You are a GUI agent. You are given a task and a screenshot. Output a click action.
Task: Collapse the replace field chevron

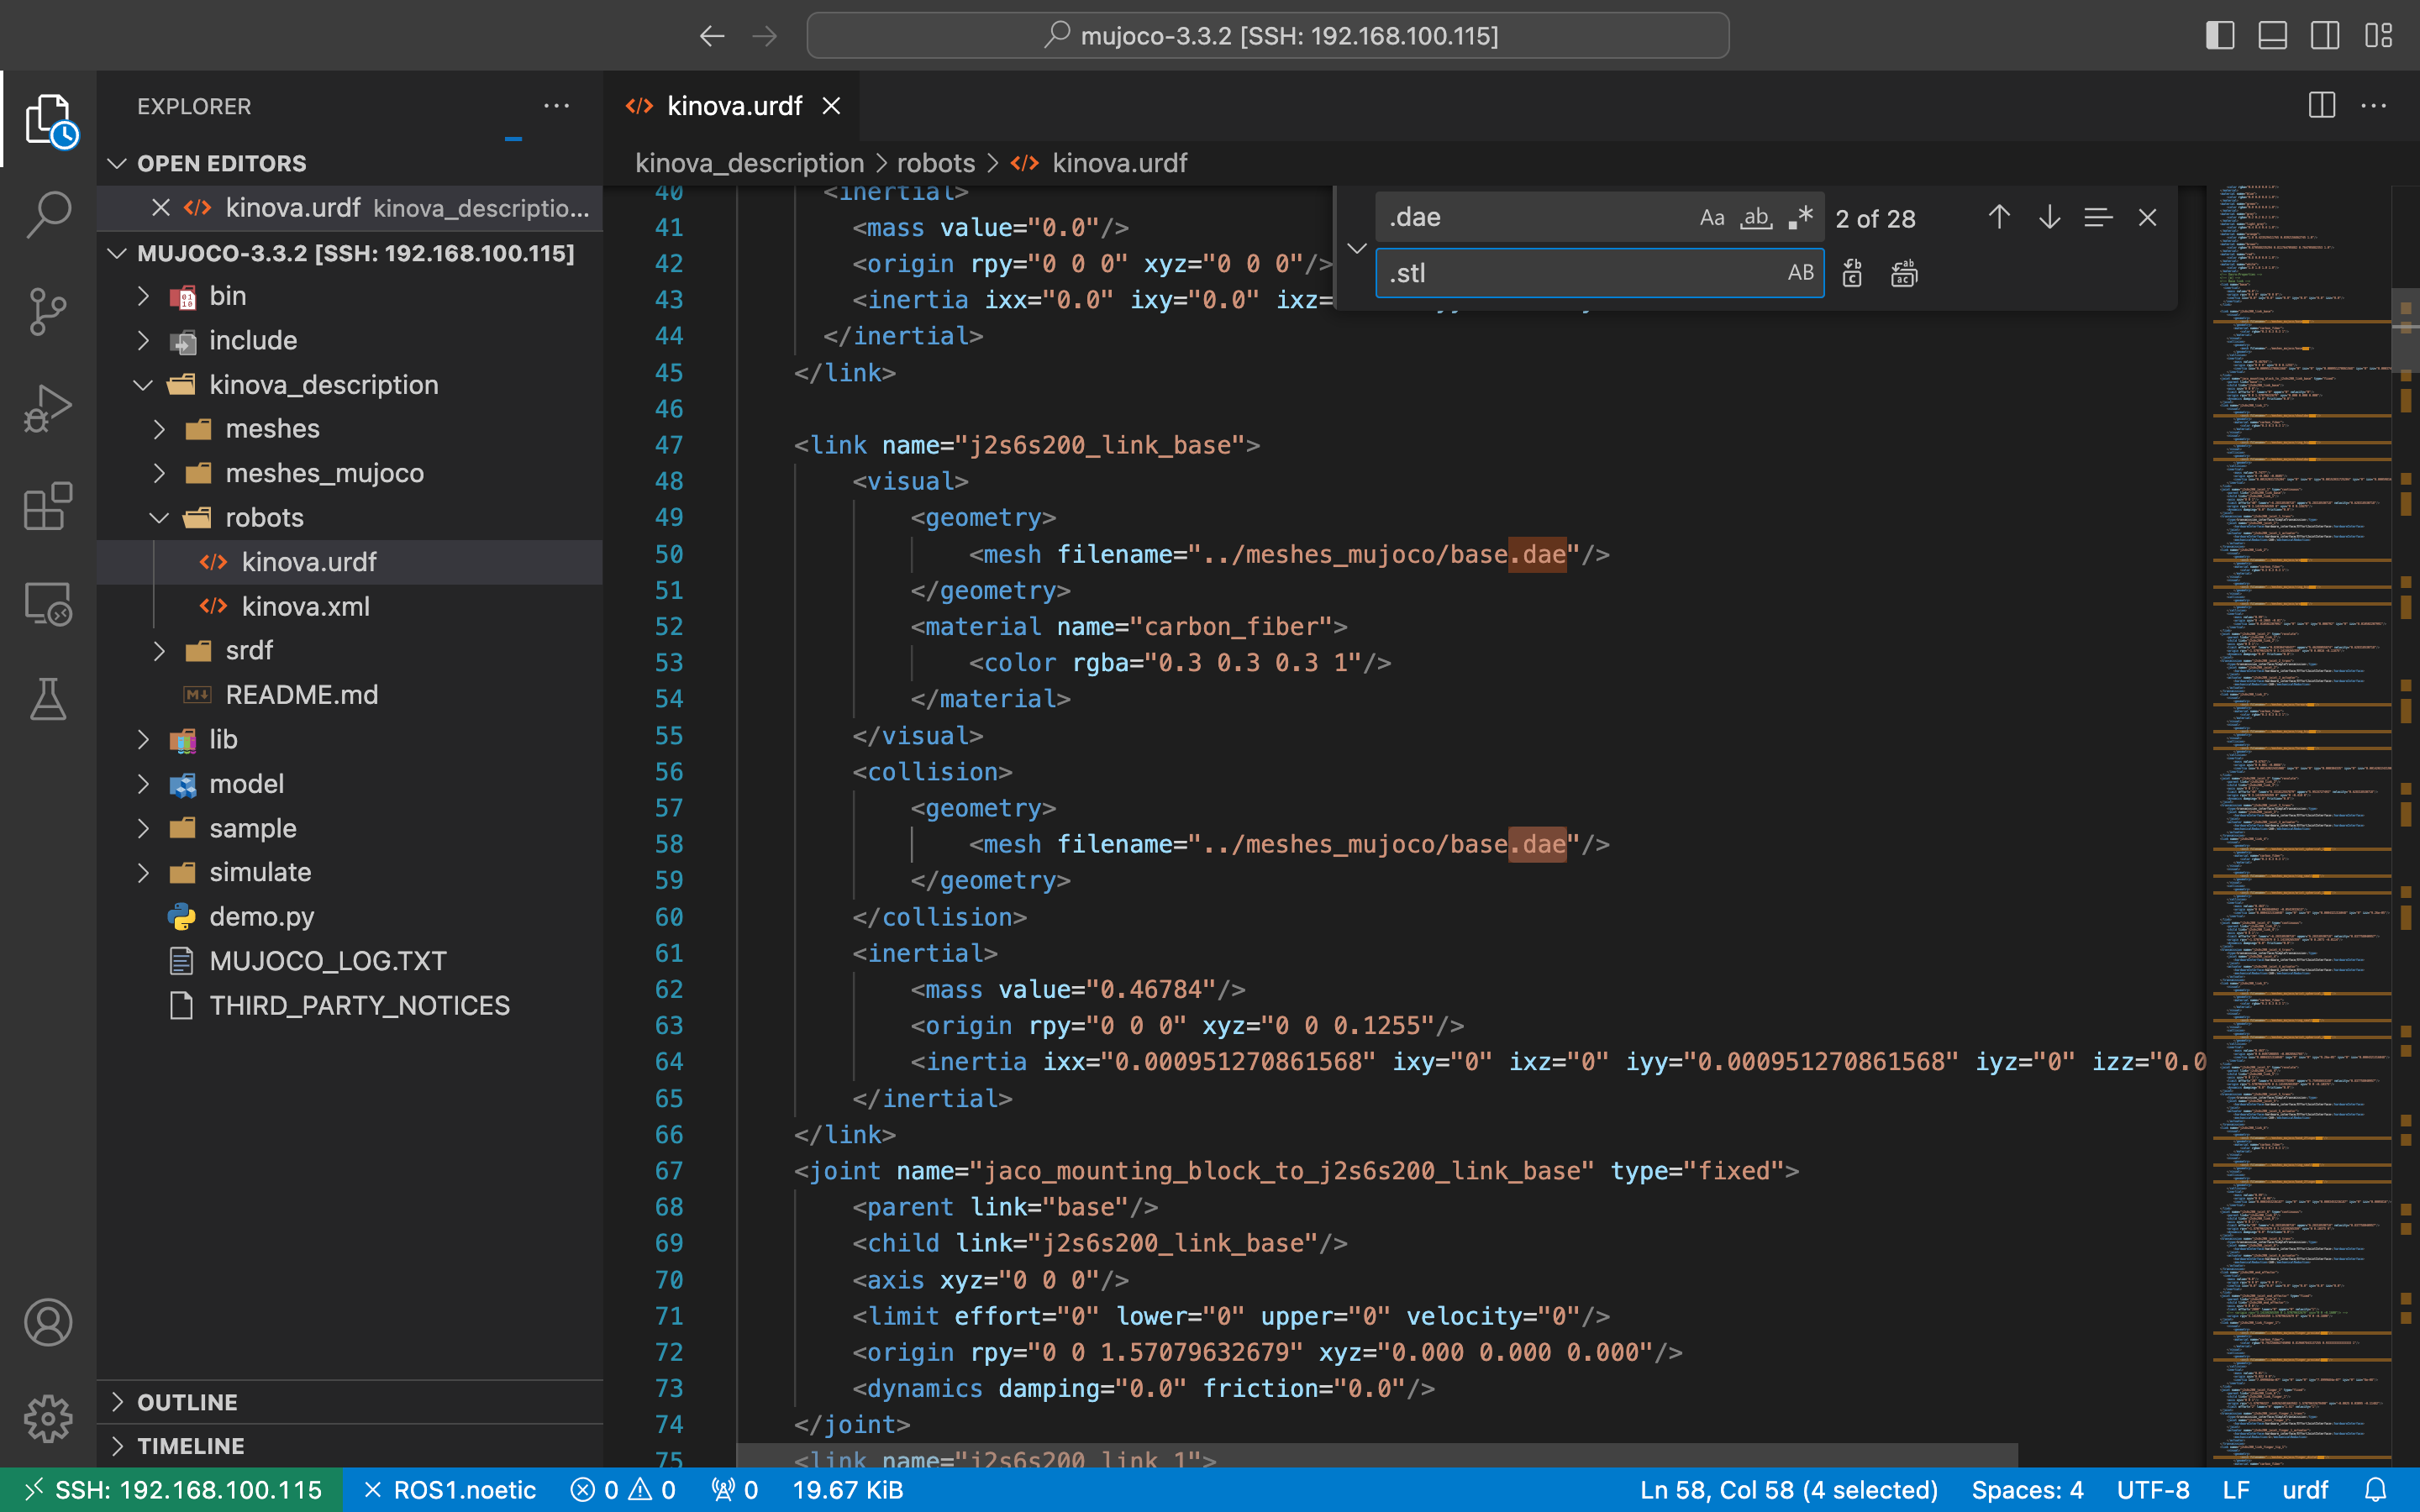point(1357,247)
